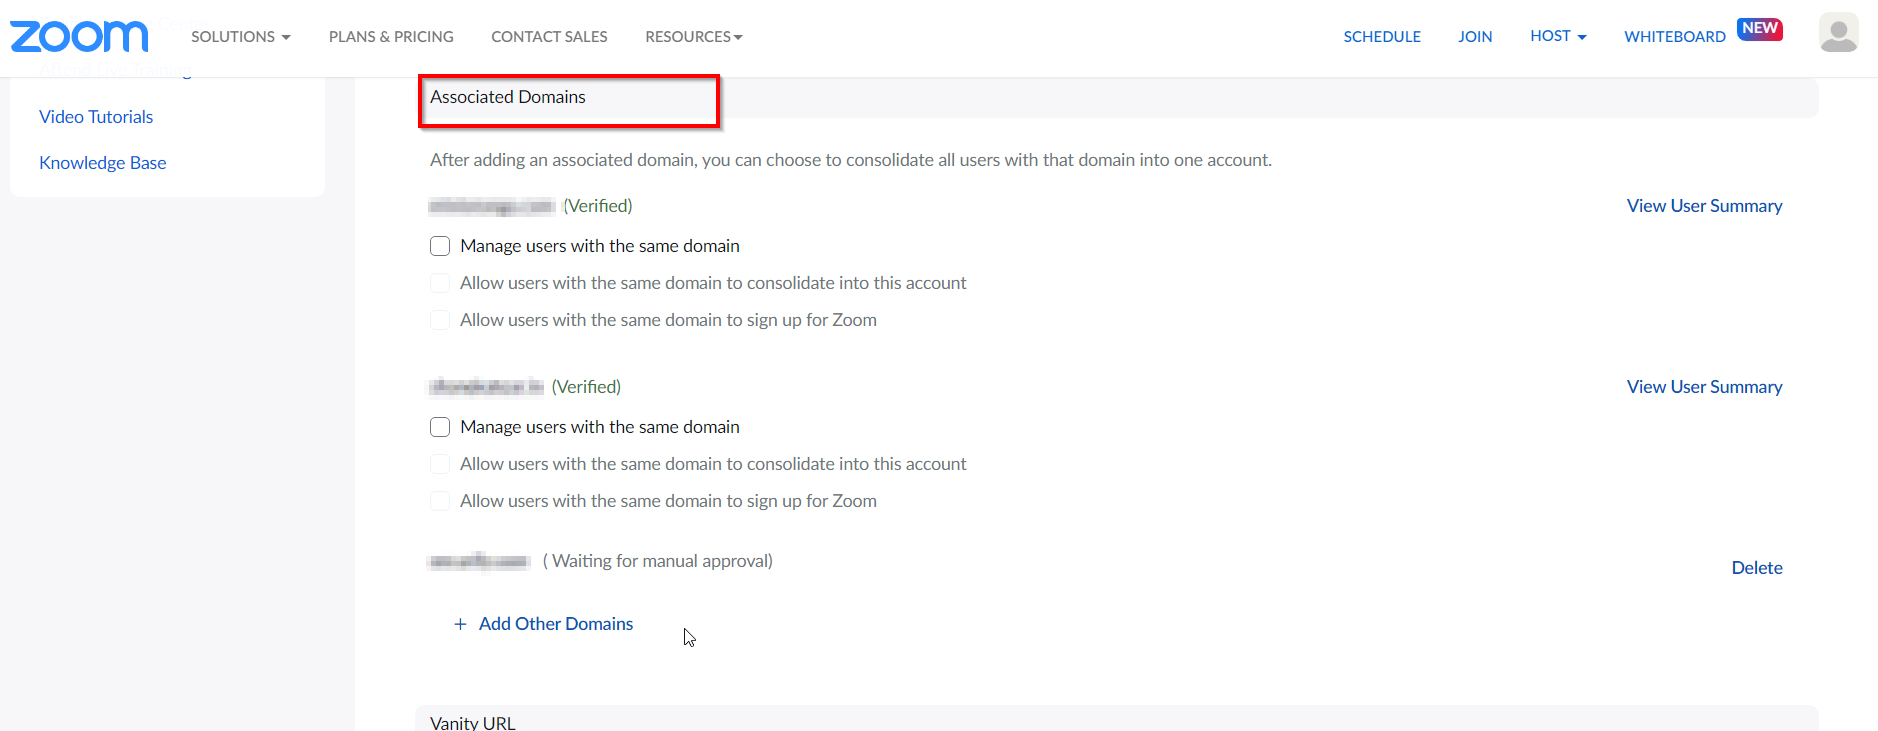Open Video Tutorials in the sidebar
The height and width of the screenshot is (731, 1878).
[x=96, y=117]
